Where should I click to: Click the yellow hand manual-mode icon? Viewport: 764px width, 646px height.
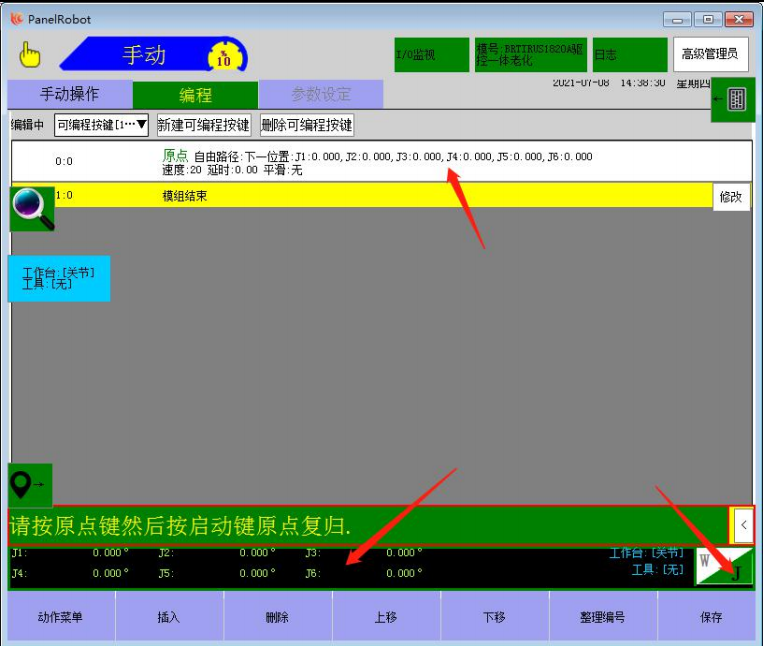(x=30, y=55)
